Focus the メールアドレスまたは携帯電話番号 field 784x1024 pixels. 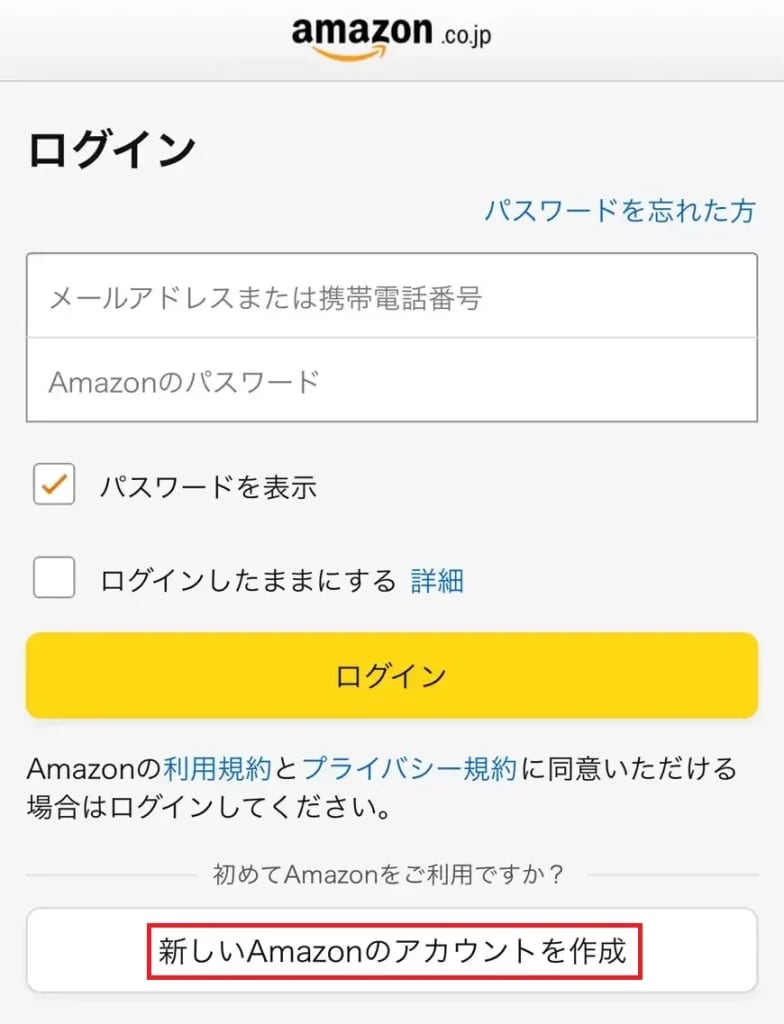tap(392, 296)
